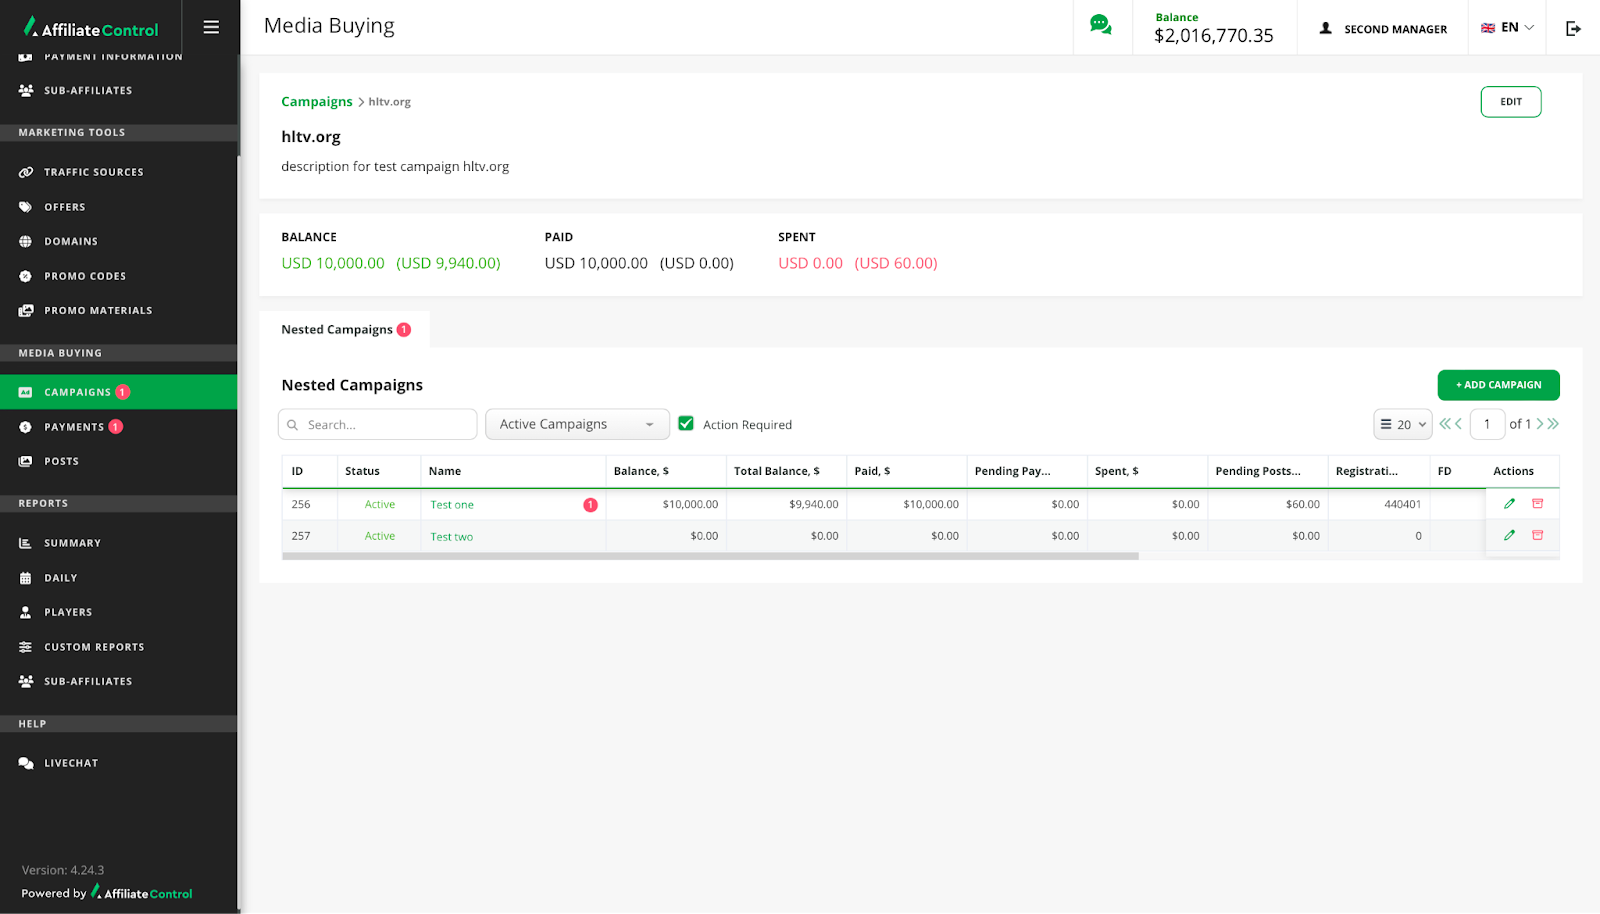Click the hamburger menu icon

coord(211,27)
